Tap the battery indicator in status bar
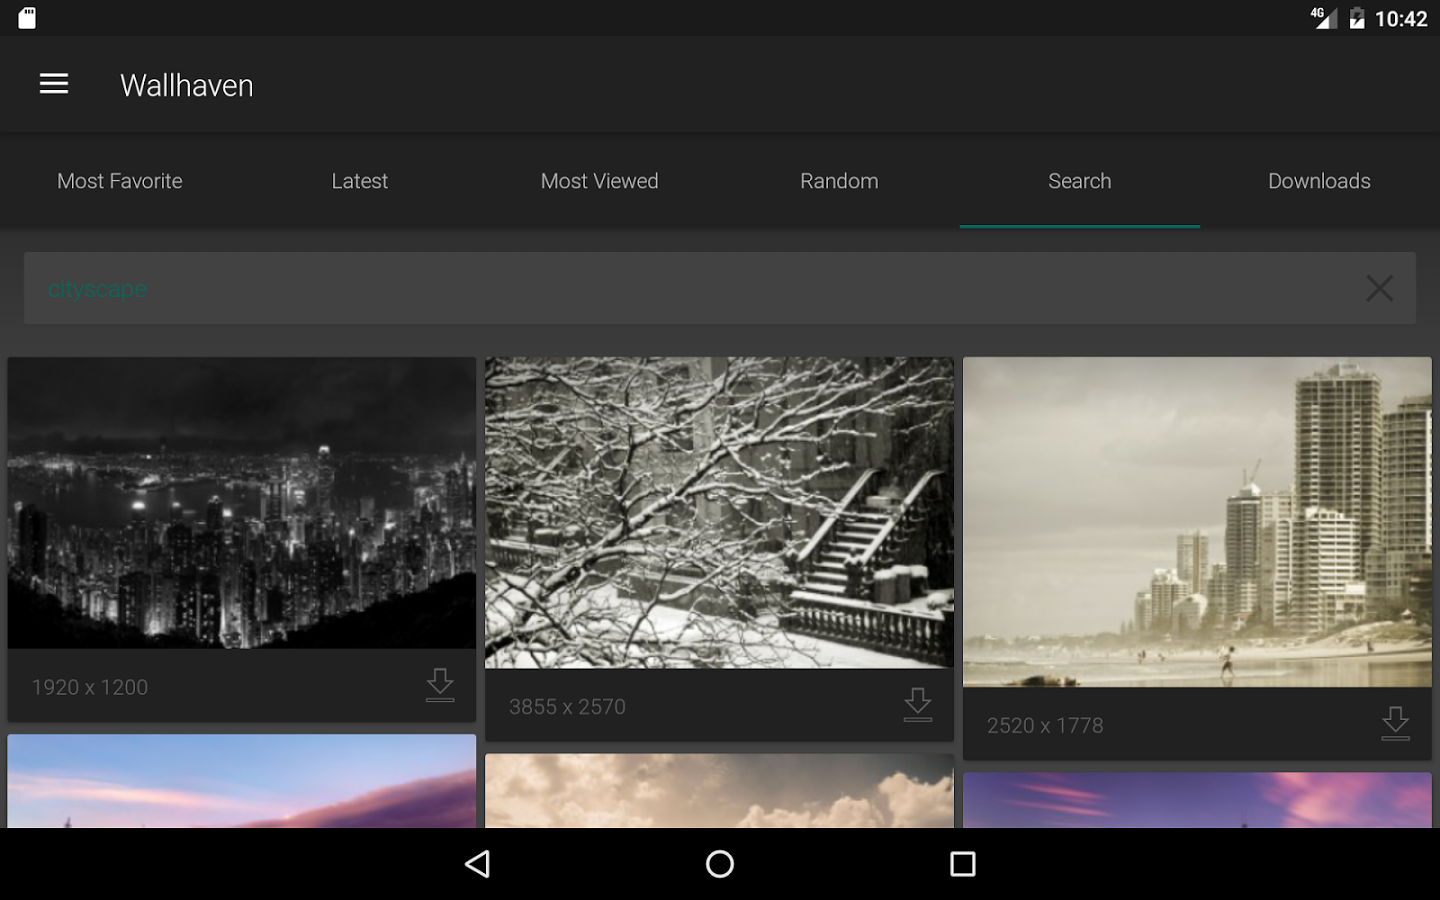 pyautogui.click(x=1355, y=17)
